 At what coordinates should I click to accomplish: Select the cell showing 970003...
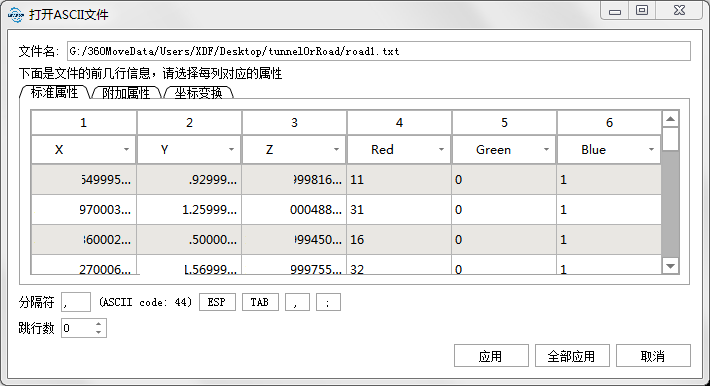click(84, 210)
